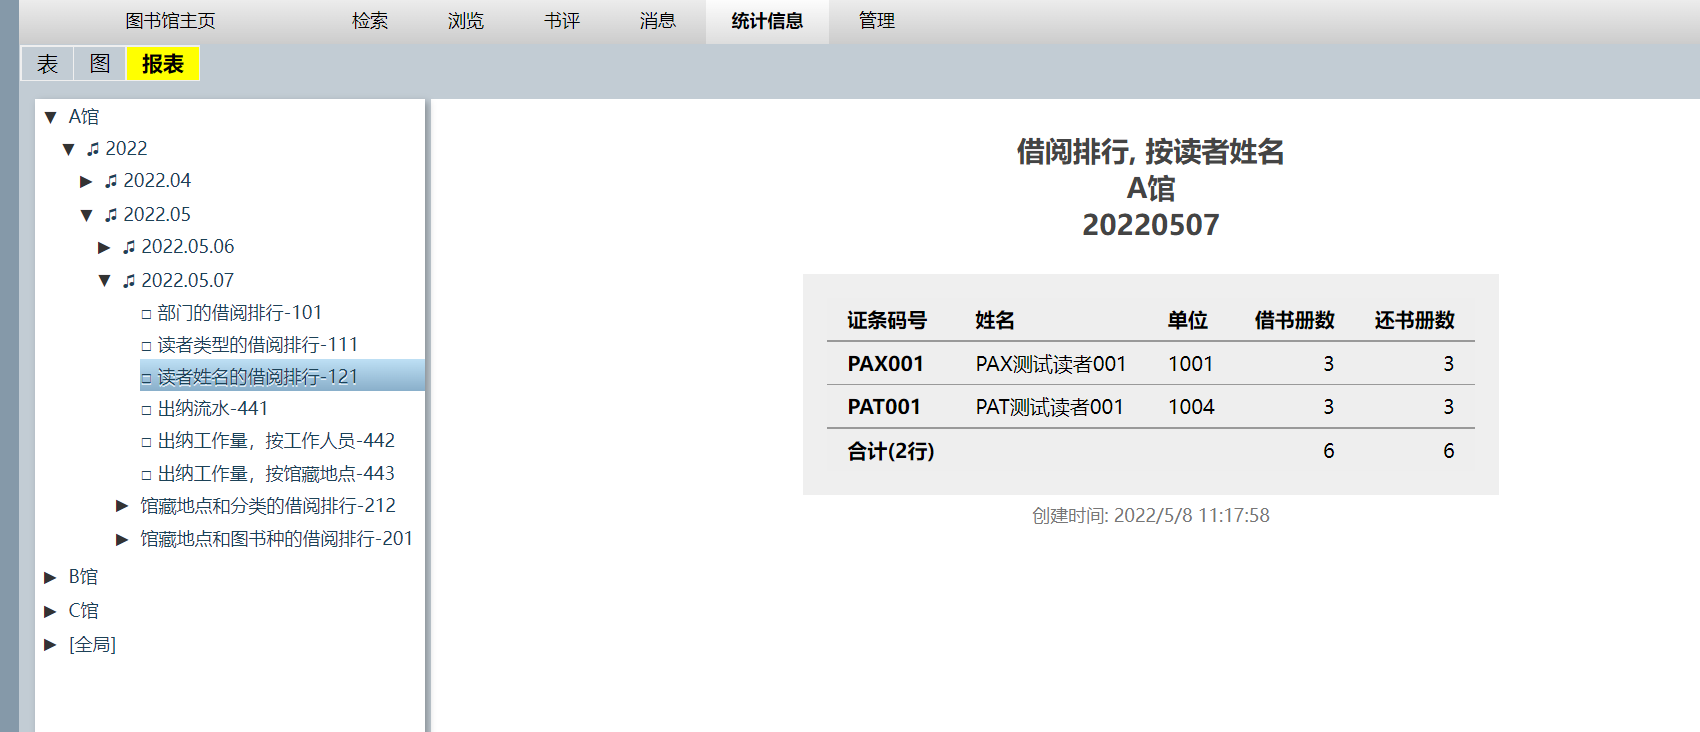Select the 馆藏地点和分类的借阅排行-212 label
The image size is (1700, 732).
pos(268,506)
